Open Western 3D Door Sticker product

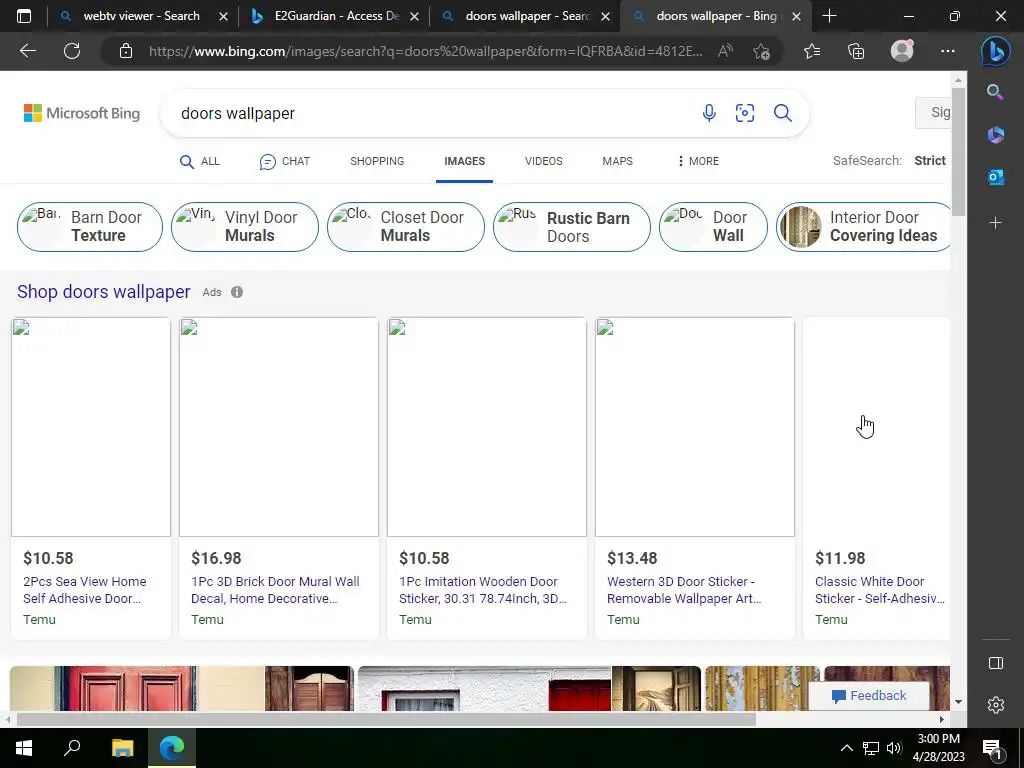coord(695,478)
